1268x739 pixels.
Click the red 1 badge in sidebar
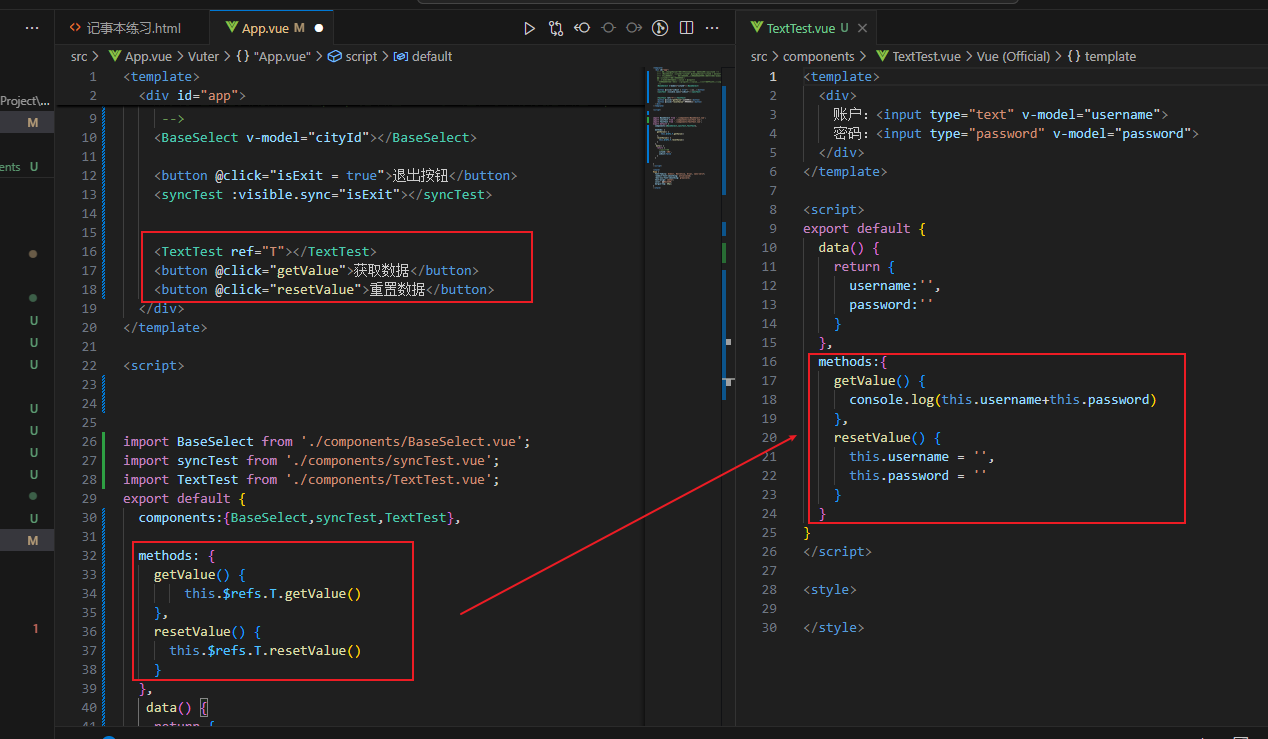[35, 628]
